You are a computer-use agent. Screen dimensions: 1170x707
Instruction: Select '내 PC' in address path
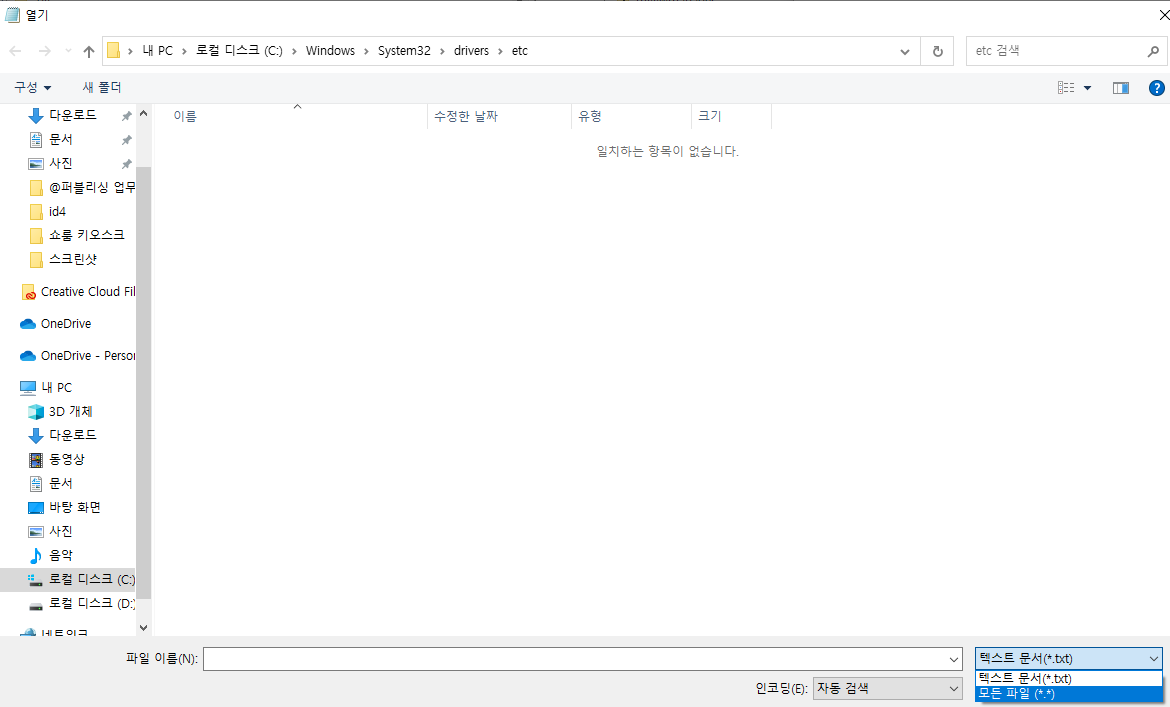157,51
